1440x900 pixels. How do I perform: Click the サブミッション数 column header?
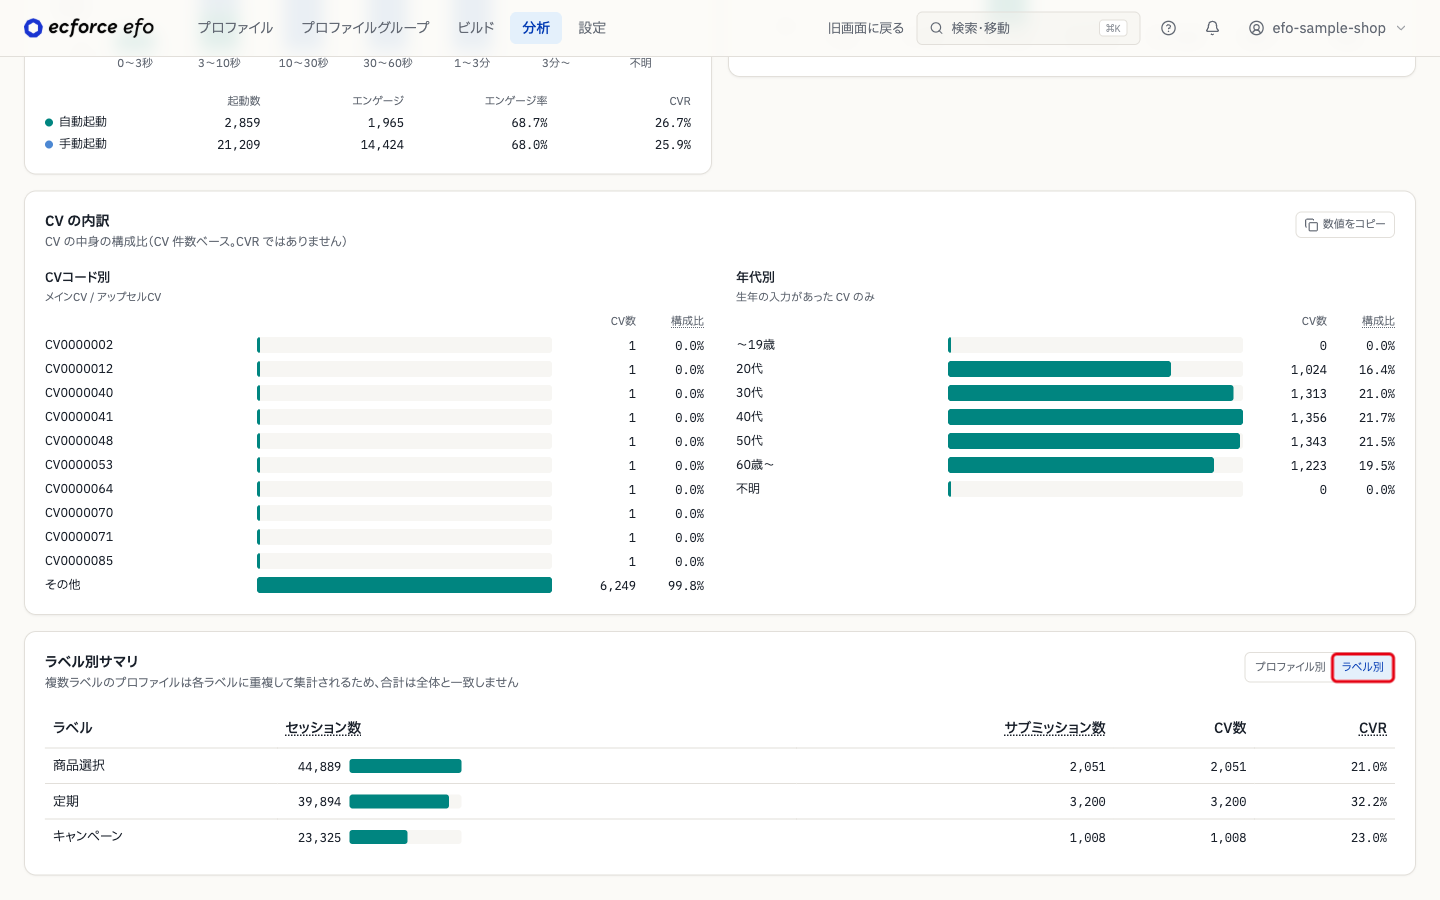click(x=1055, y=728)
